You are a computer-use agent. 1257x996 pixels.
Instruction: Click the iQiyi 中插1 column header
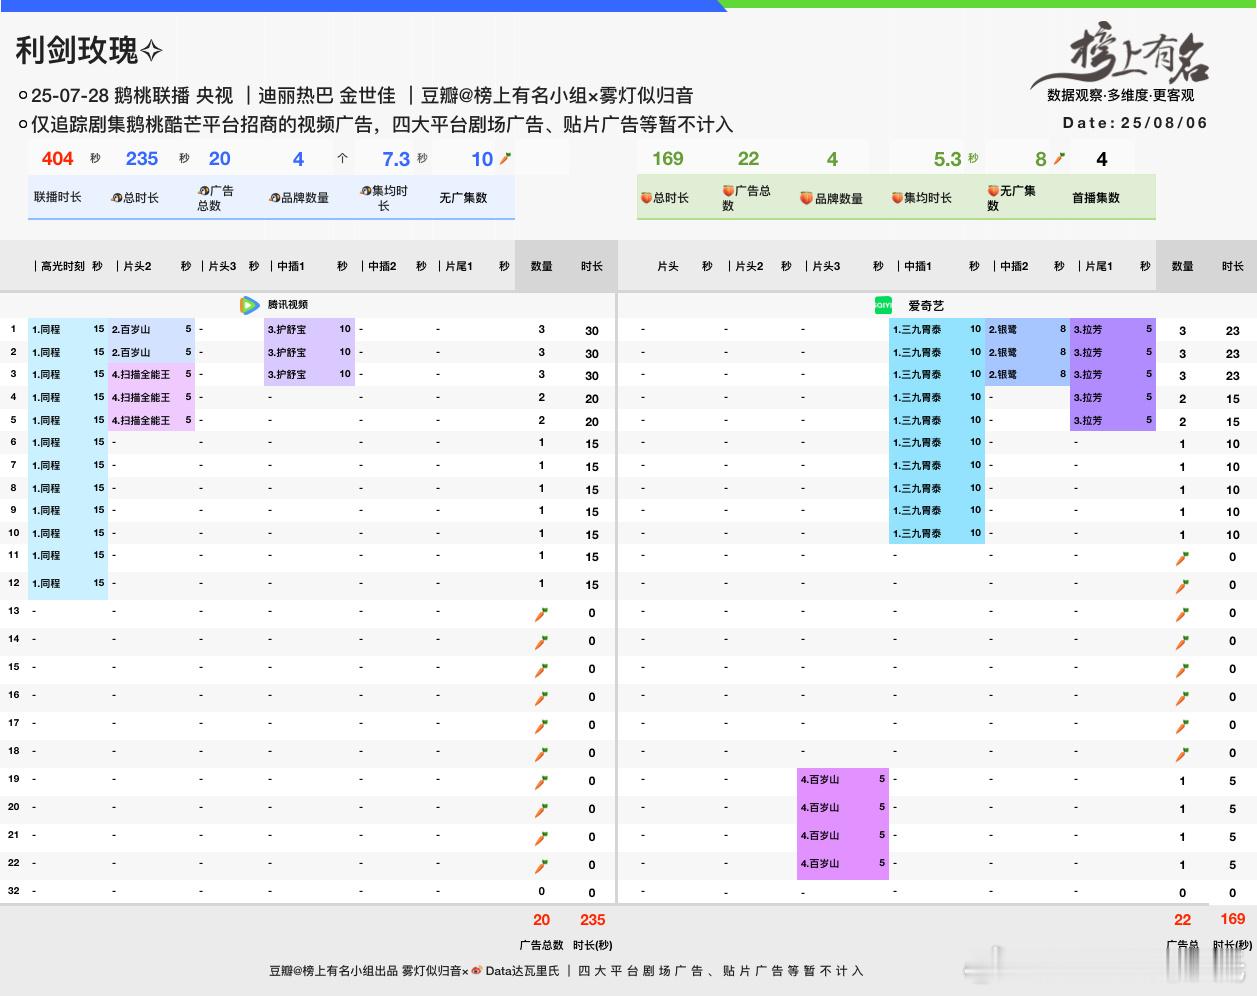pyautogui.click(x=917, y=266)
